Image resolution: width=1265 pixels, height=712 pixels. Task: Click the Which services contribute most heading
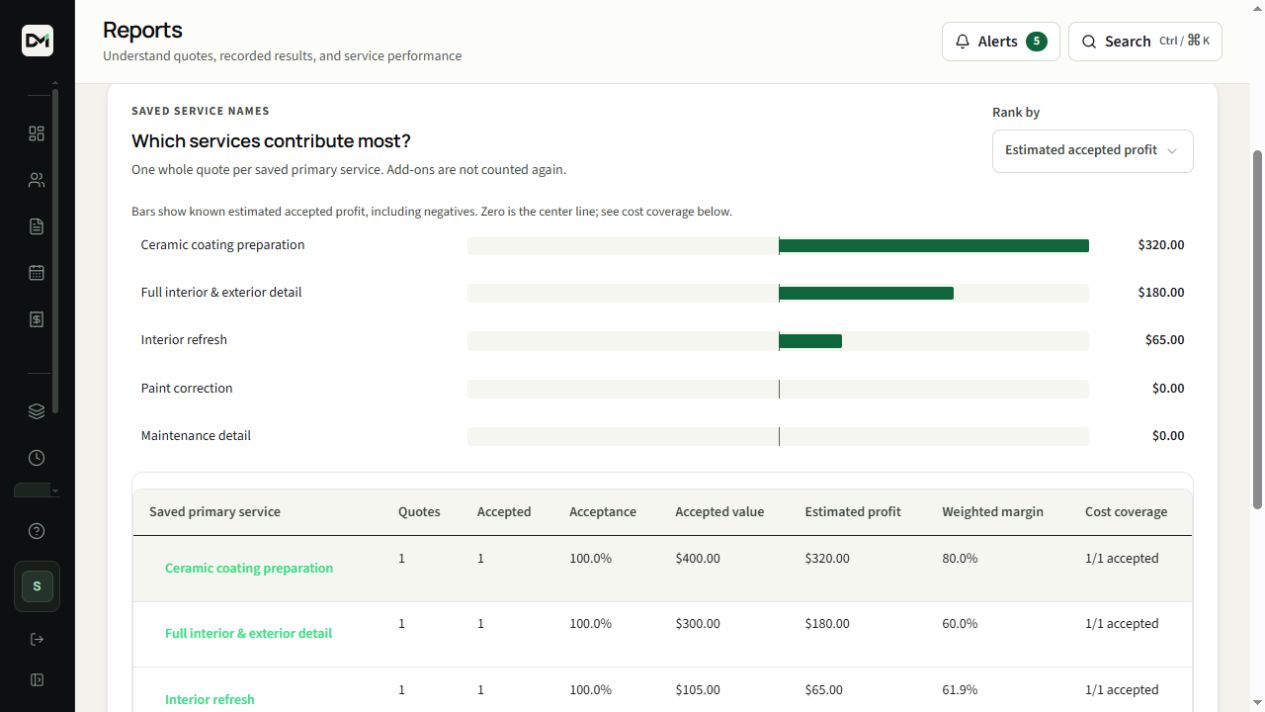[x=271, y=141]
